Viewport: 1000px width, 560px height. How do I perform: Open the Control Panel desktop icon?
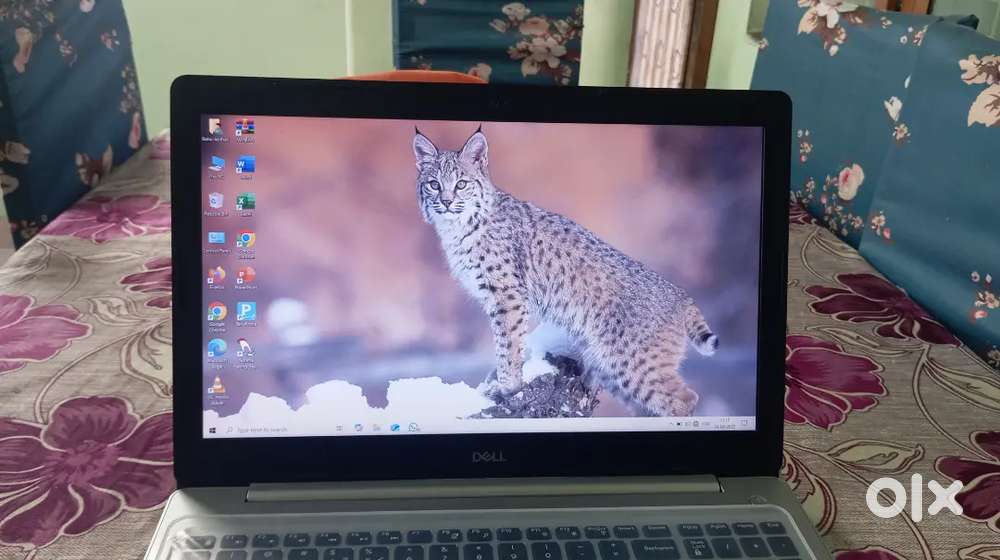click(216, 239)
